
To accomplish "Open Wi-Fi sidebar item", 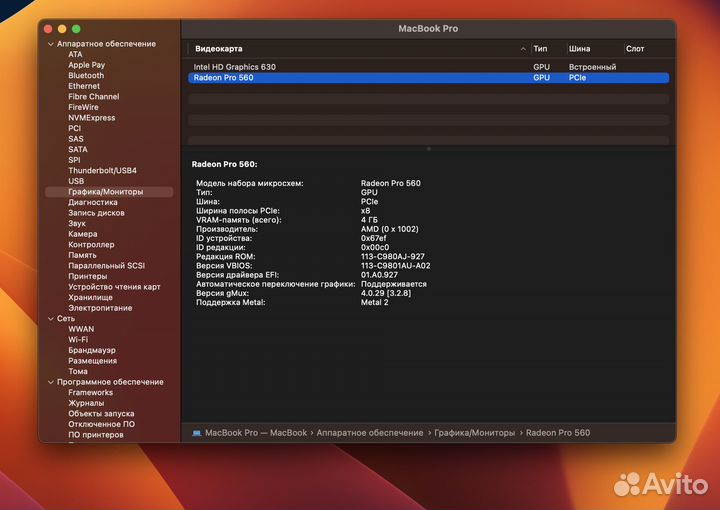I will click(x=78, y=339).
